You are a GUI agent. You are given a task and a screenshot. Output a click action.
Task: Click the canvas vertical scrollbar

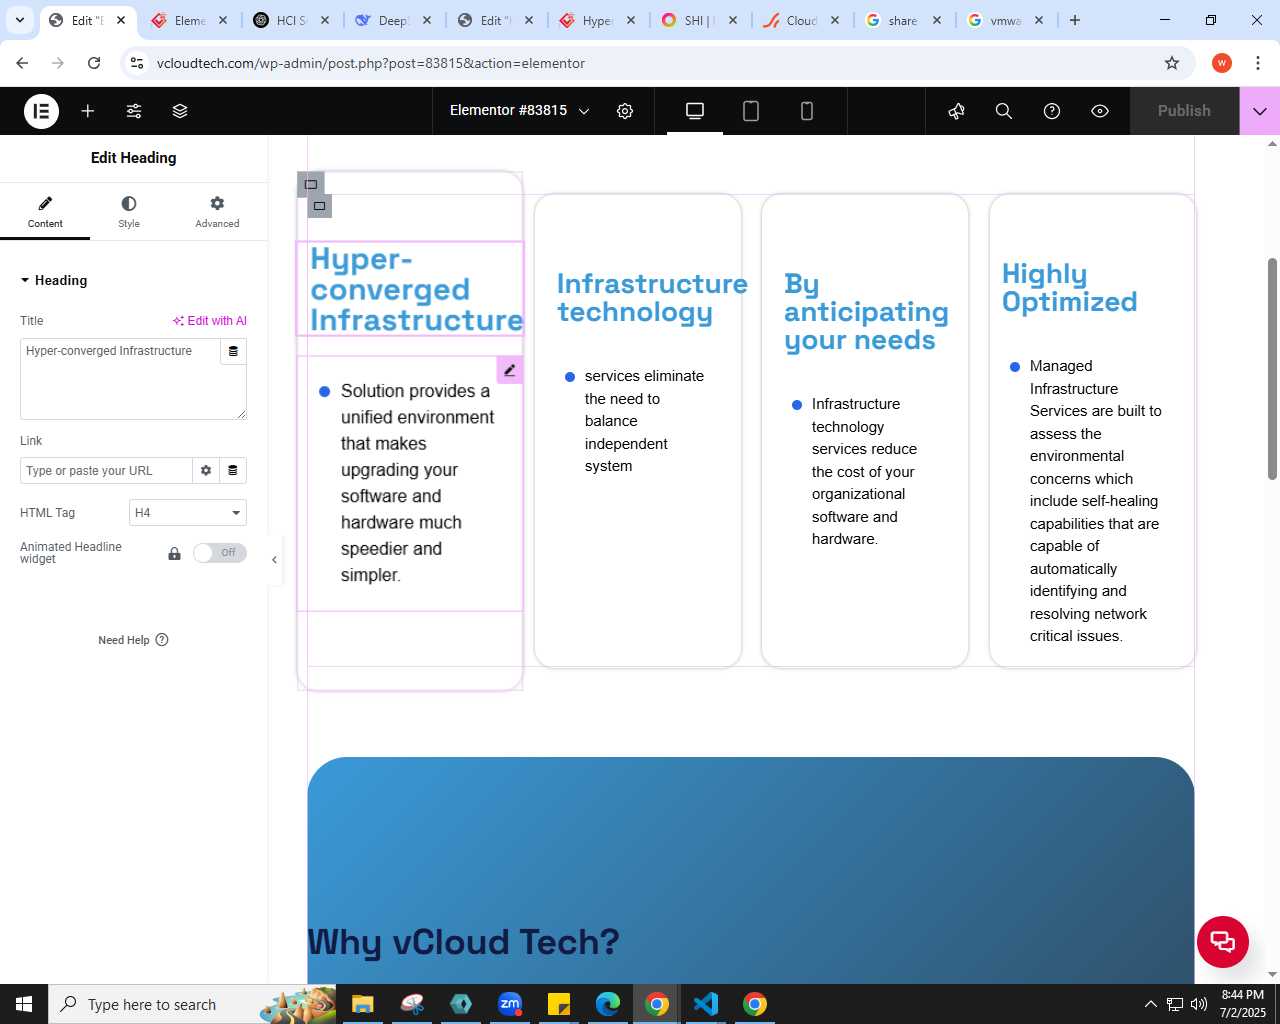[x=1272, y=368]
